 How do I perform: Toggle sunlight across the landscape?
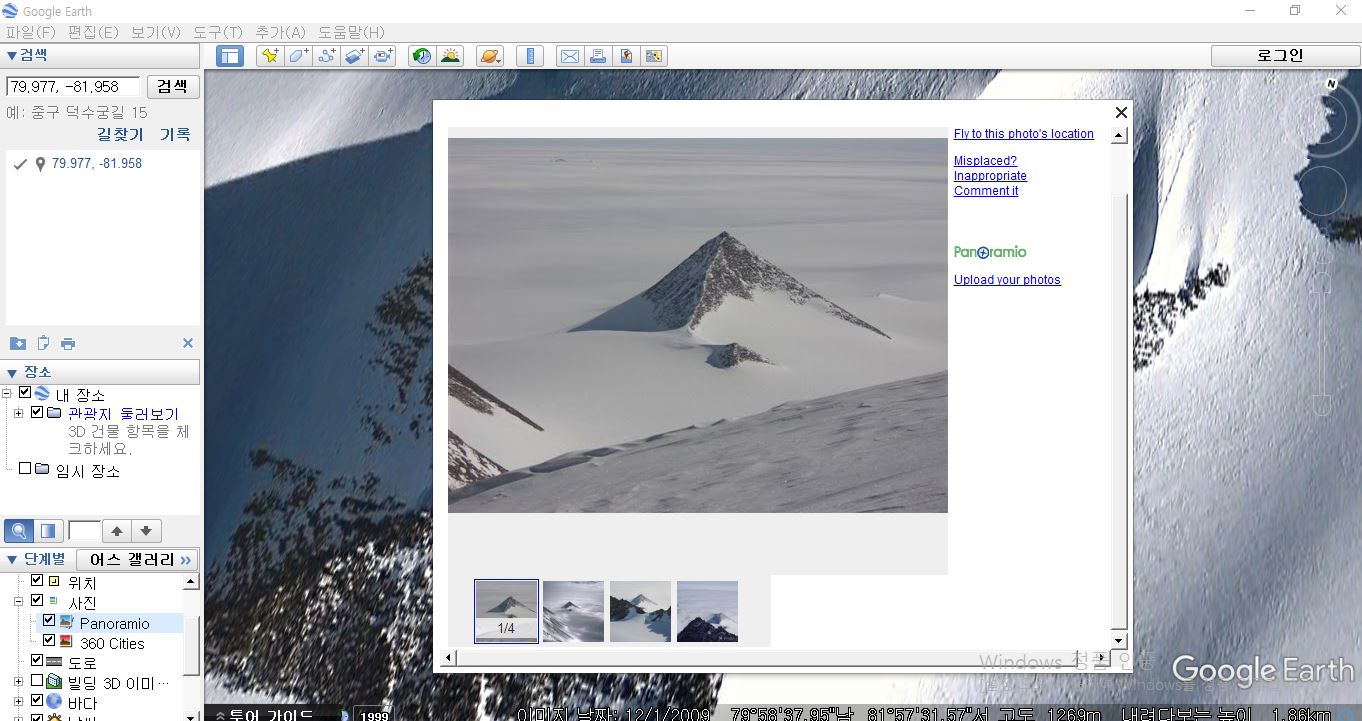point(450,56)
